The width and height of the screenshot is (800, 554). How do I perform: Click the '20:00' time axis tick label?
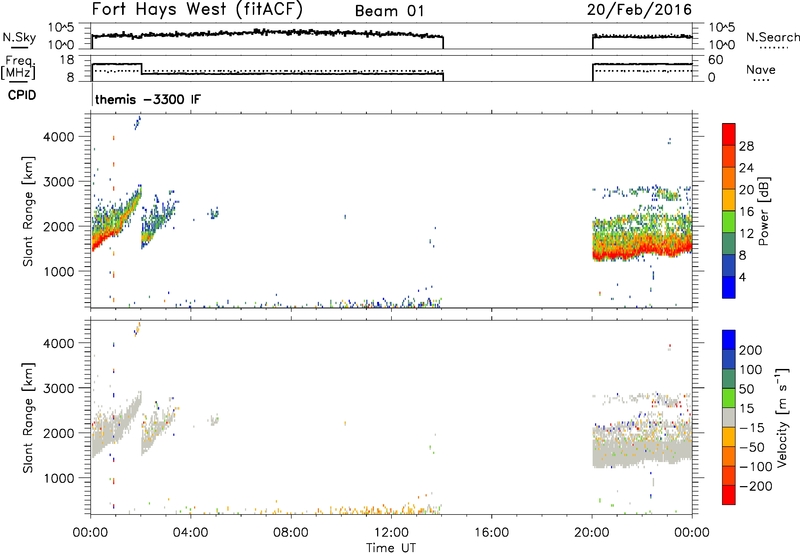click(591, 533)
